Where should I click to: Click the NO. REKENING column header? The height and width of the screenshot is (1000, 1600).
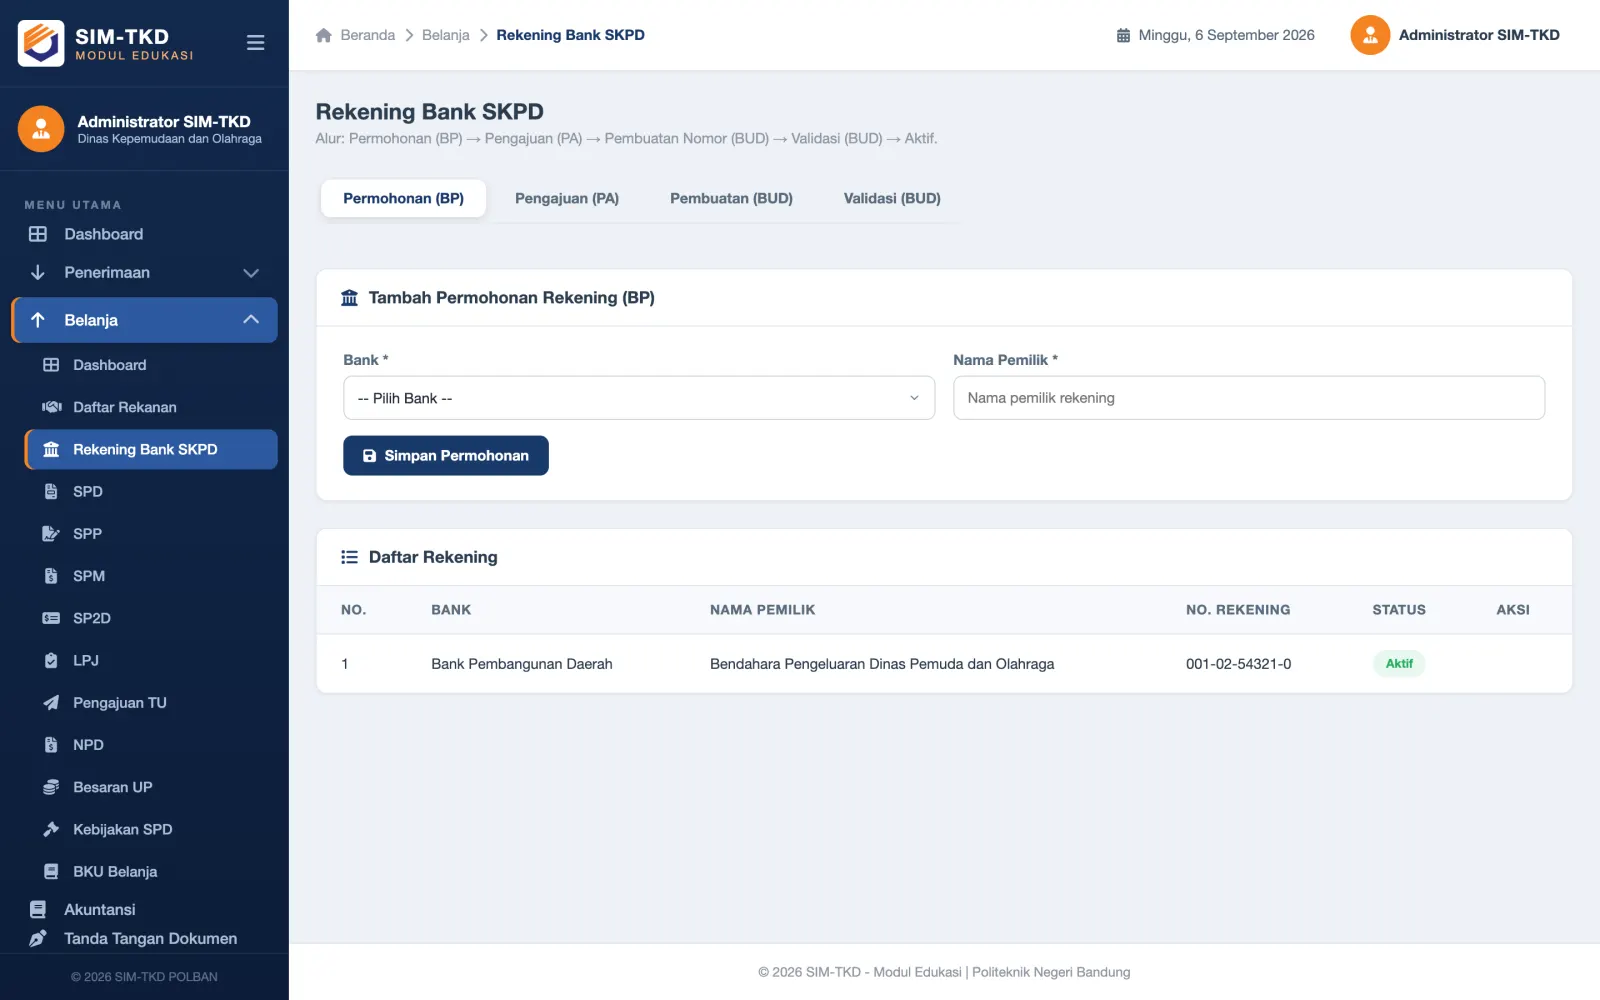[1238, 610]
